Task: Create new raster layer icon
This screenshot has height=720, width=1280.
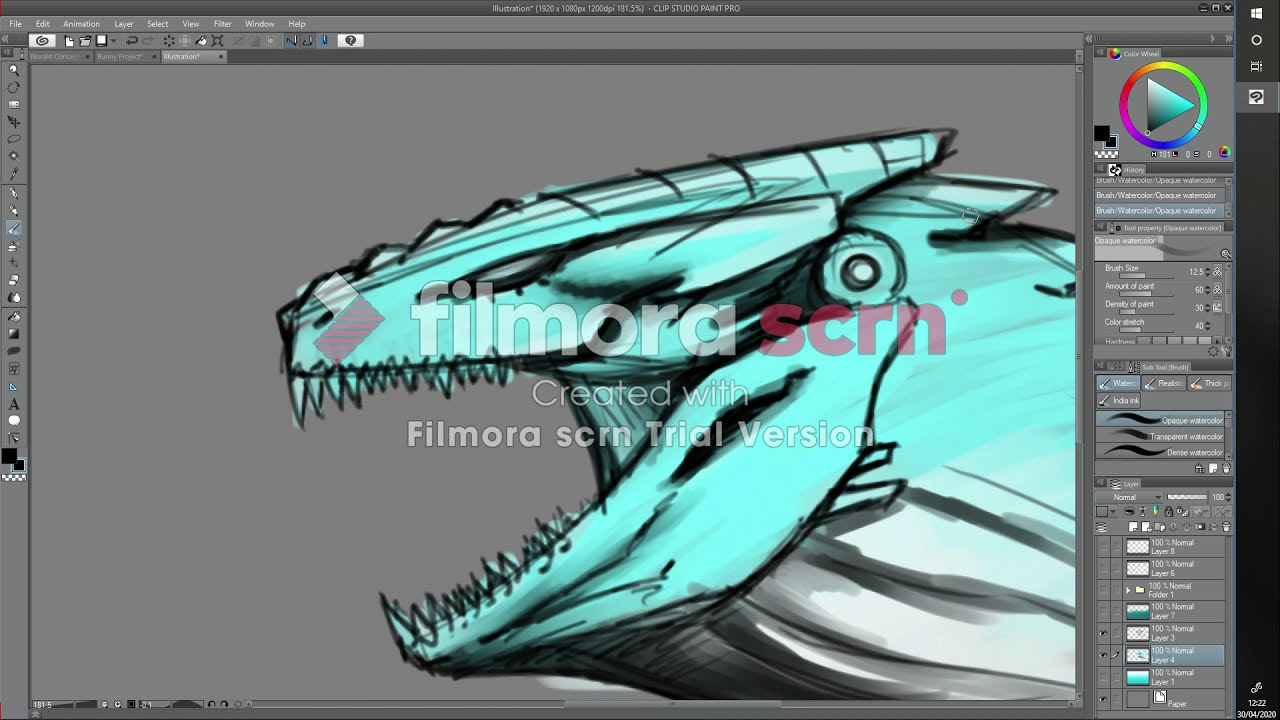Action: (x=1133, y=527)
